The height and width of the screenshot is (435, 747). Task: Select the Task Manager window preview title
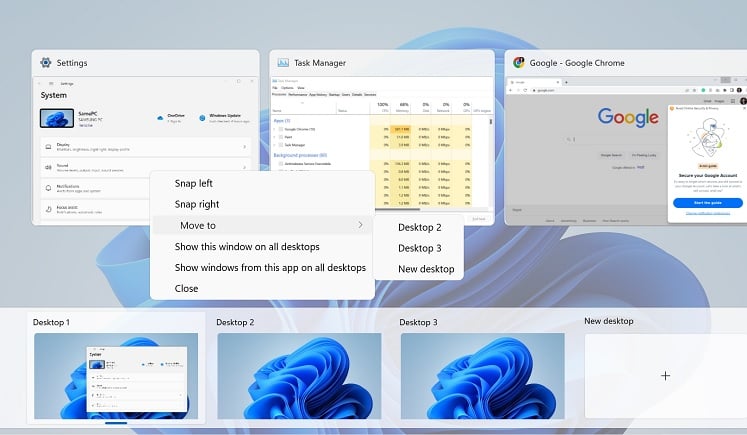coord(320,63)
